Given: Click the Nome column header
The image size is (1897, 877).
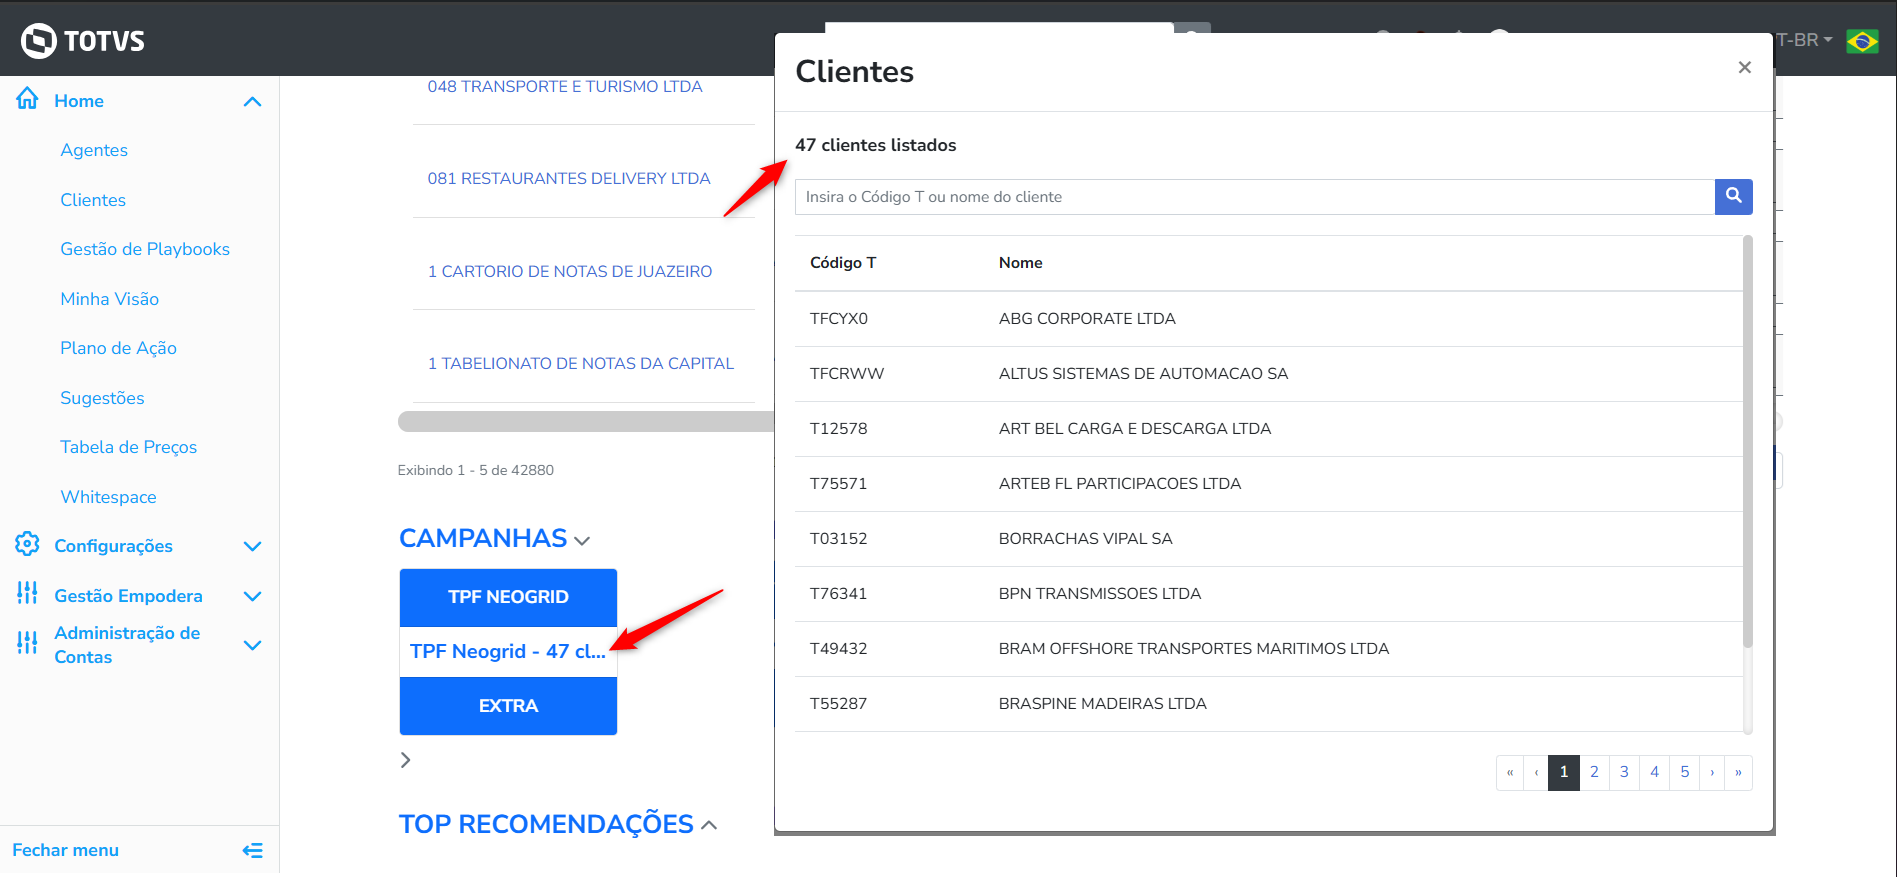Looking at the screenshot, I should [1020, 263].
